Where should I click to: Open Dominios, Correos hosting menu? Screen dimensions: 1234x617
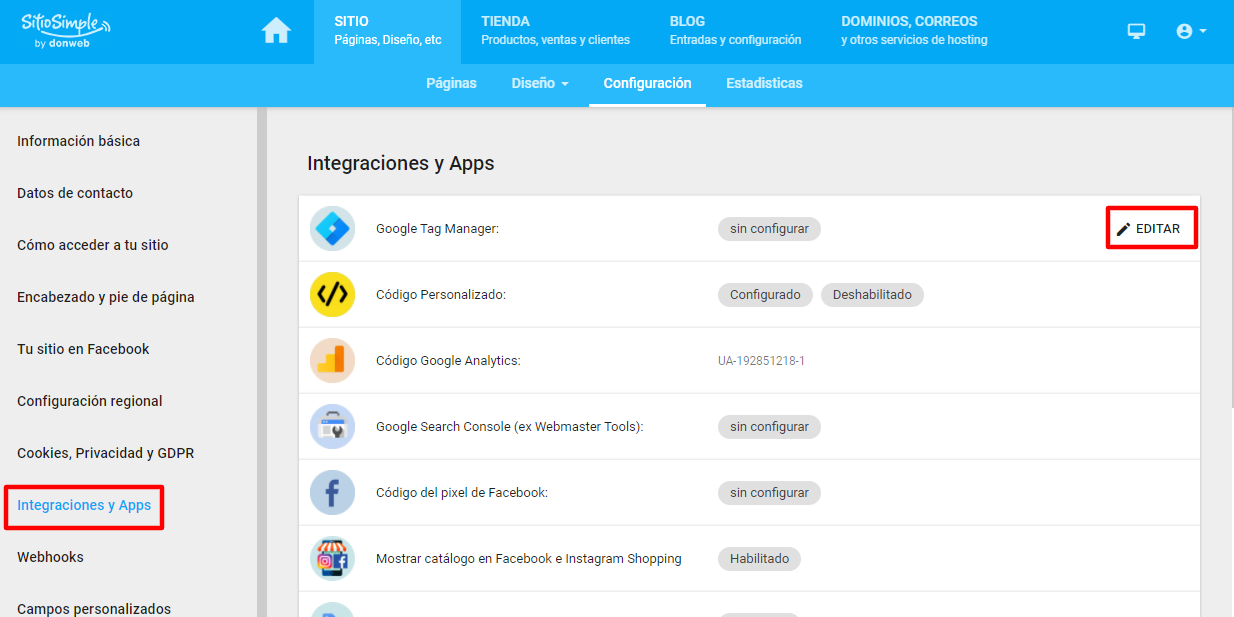pos(914,31)
